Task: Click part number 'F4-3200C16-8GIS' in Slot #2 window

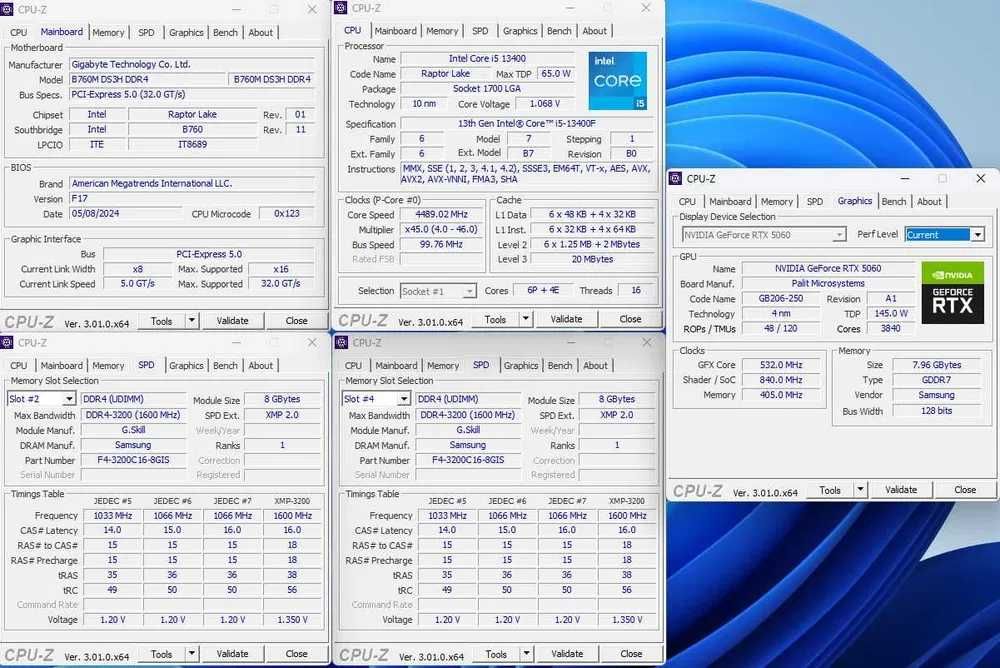Action: tap(133, 459)
